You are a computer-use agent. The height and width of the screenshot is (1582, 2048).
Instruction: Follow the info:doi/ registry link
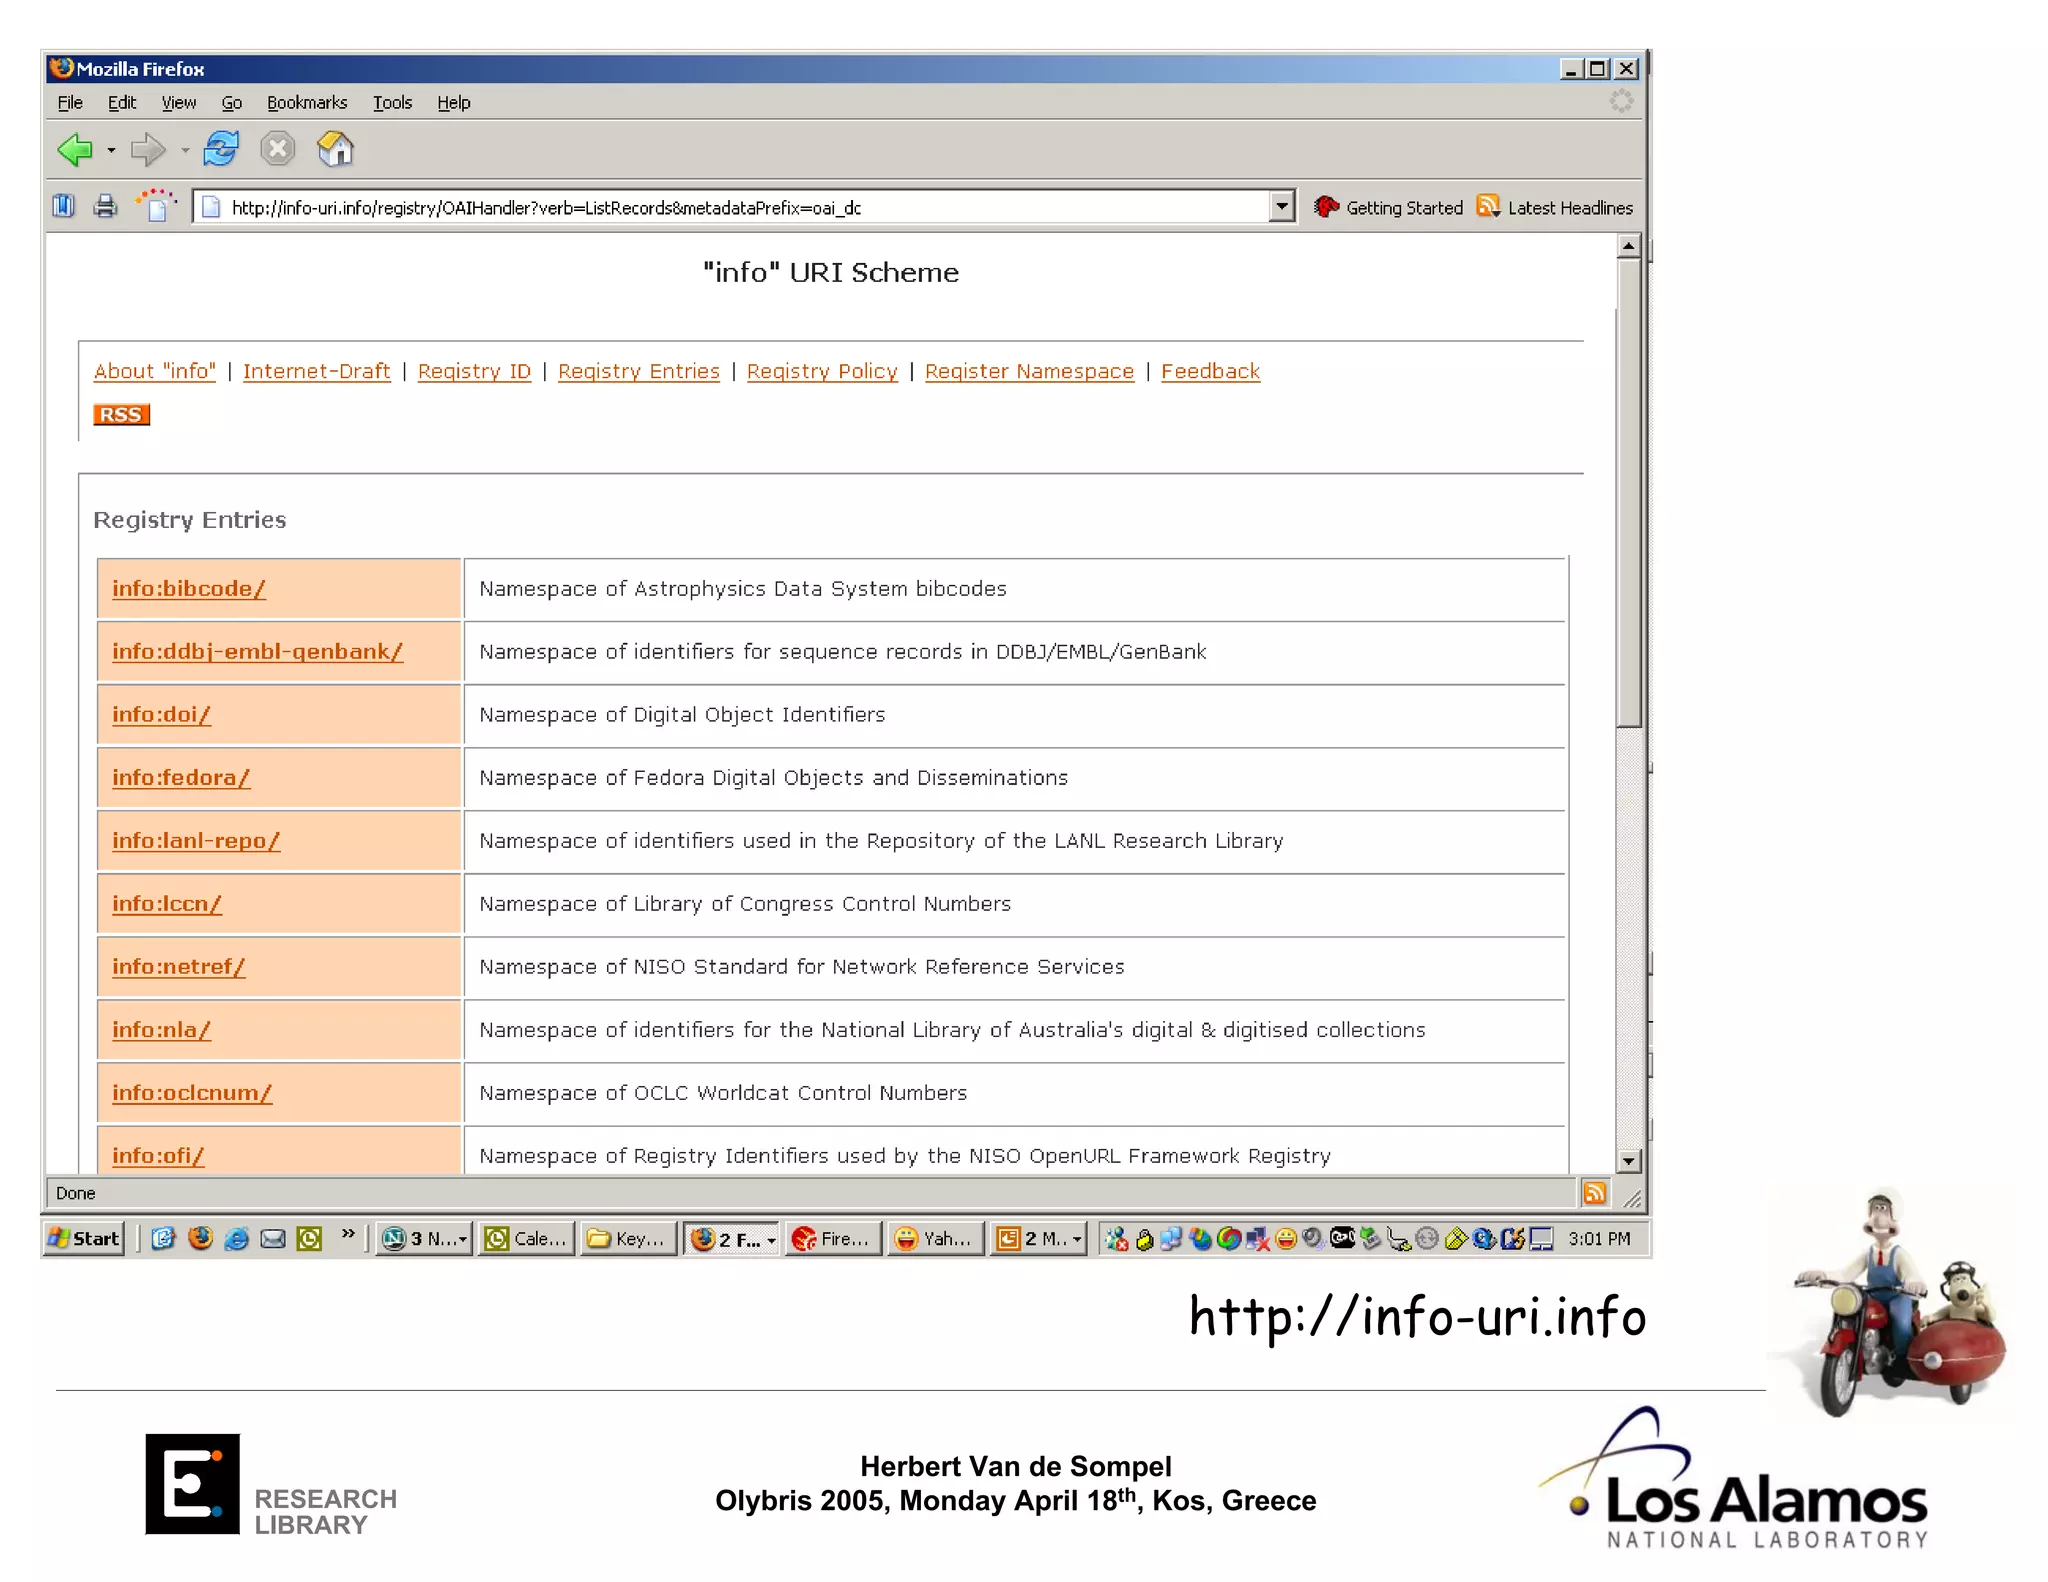(x=161, y=715)
